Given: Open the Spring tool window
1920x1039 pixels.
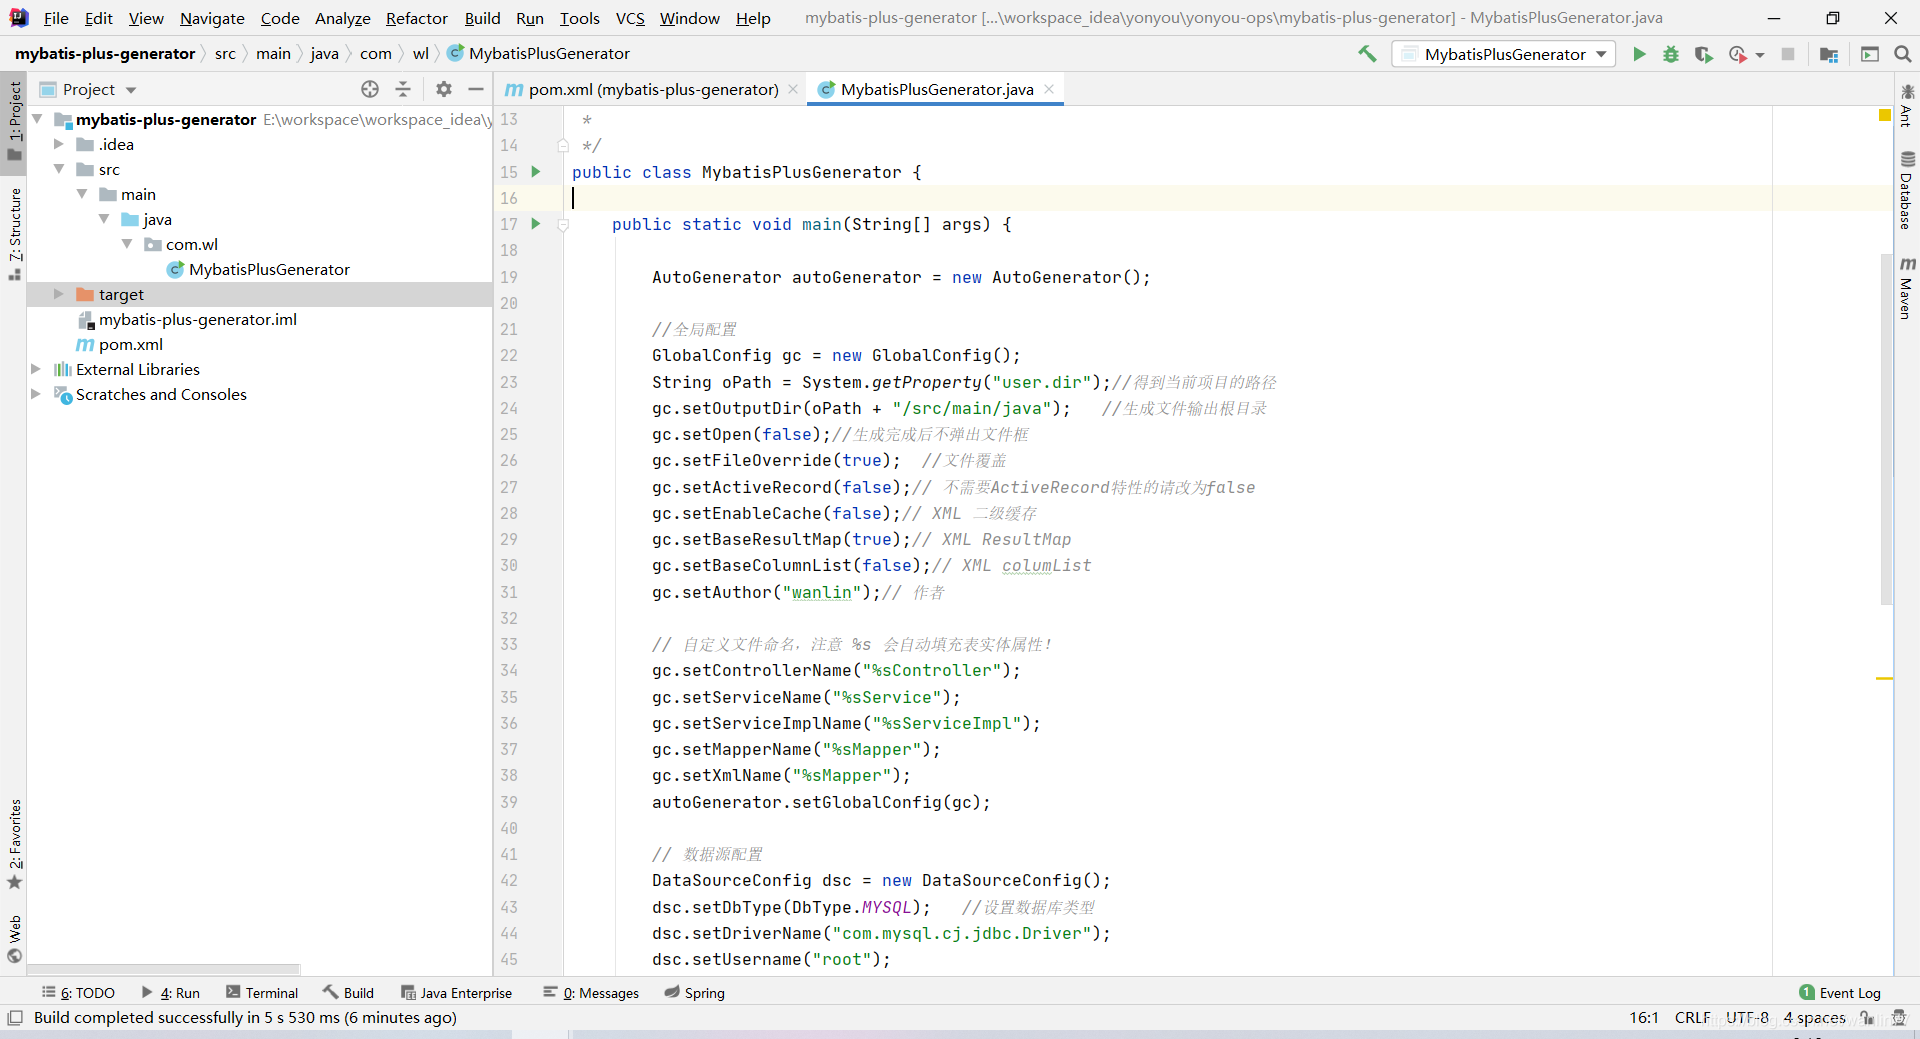Looking at the screenshot, I should tap(695, 993).
